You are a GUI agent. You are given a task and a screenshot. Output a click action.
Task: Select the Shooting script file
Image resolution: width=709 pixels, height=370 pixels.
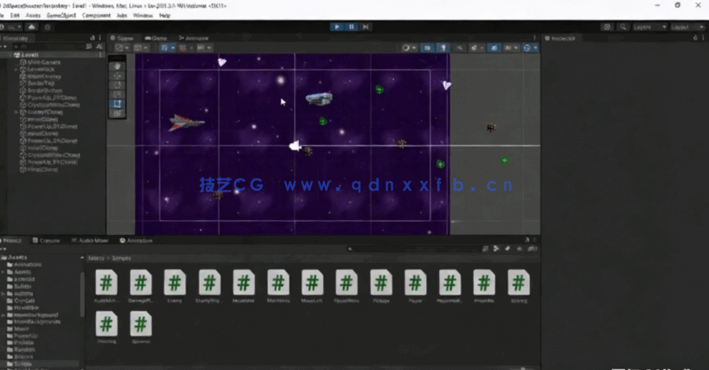coord(106,328)
